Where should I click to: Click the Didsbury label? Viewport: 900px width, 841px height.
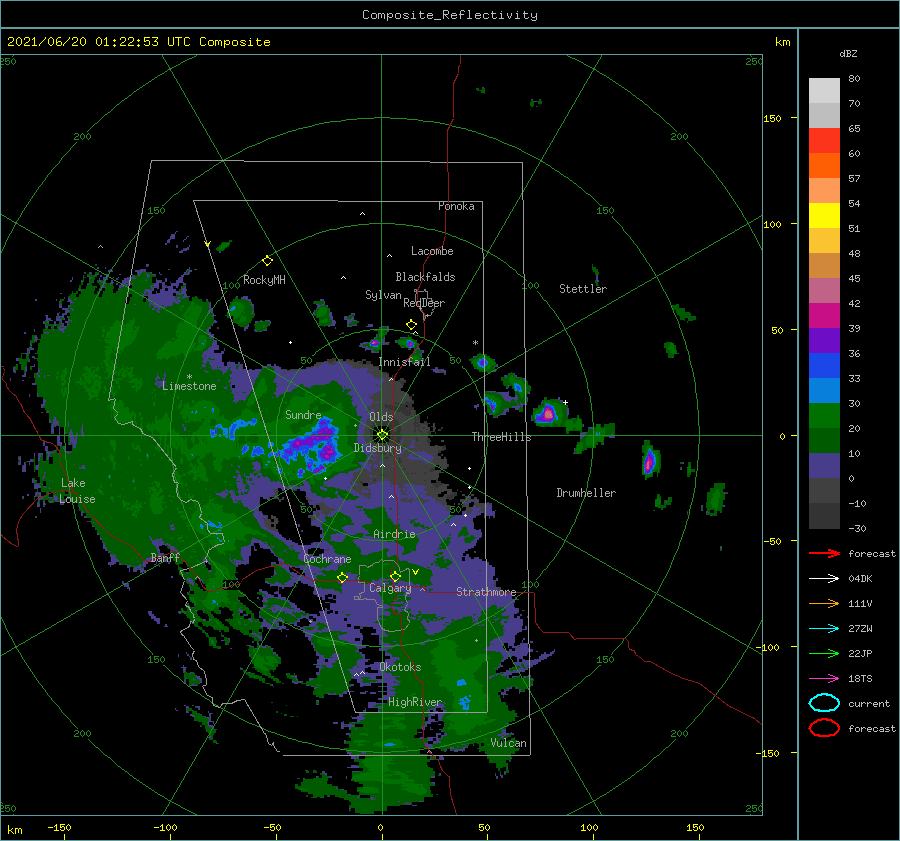coord(378,448)
